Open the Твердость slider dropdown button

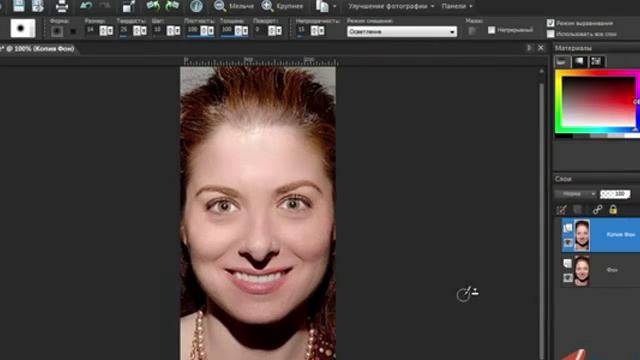point(143,30)
